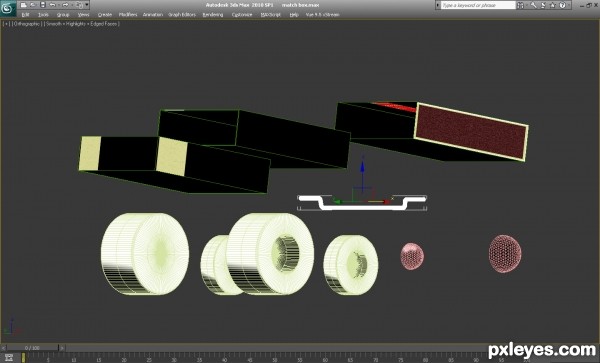Click the keyword search input field
The width and height of the screenshot is (600, 363).
pos(478,5)
